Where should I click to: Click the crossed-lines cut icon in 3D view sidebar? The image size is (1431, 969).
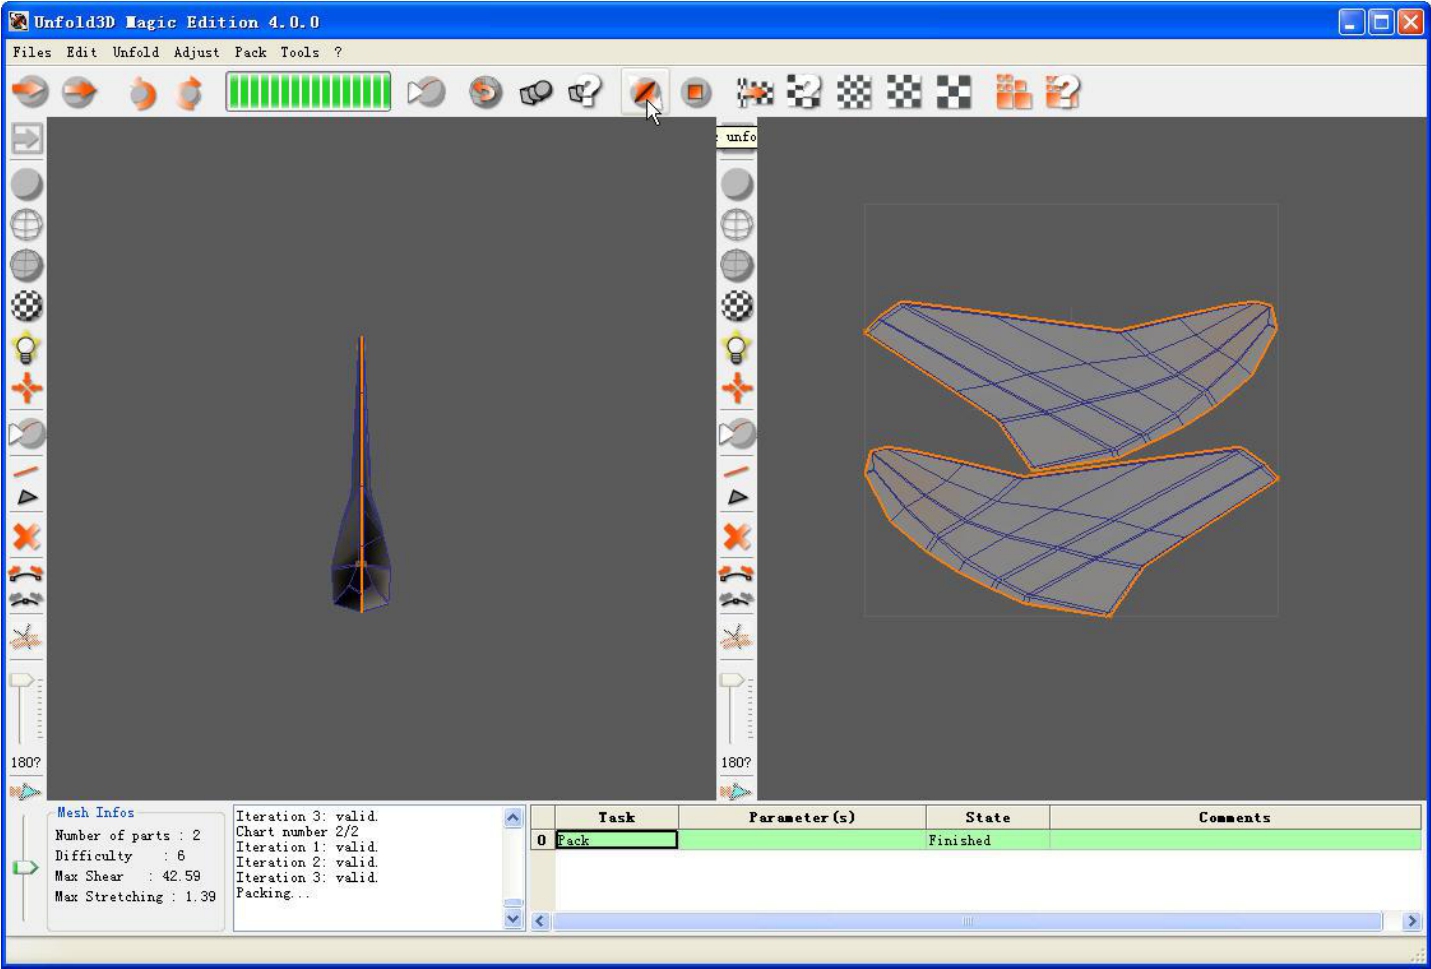[x=27, y=637]
